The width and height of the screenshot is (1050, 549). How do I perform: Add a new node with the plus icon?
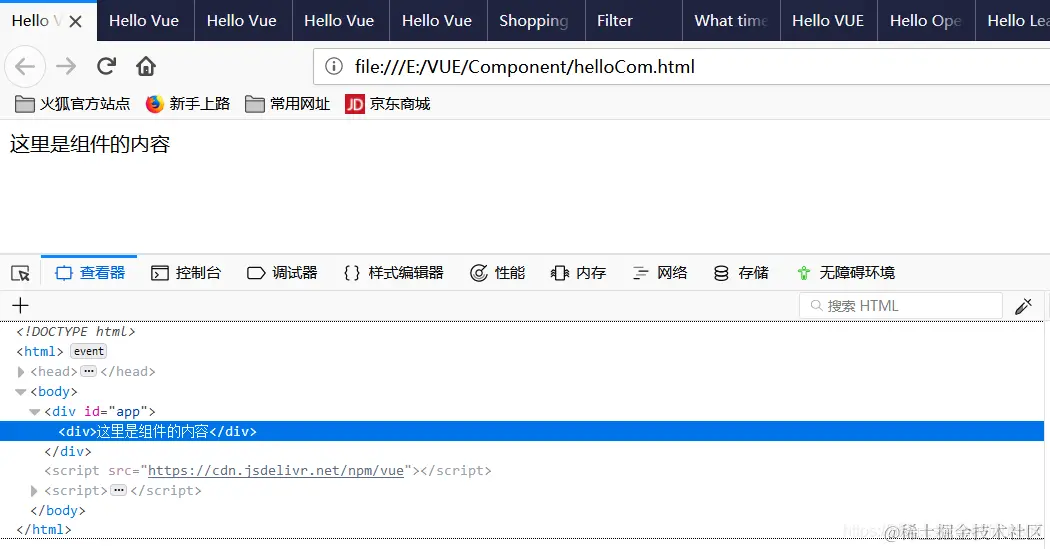coord(20,306)
